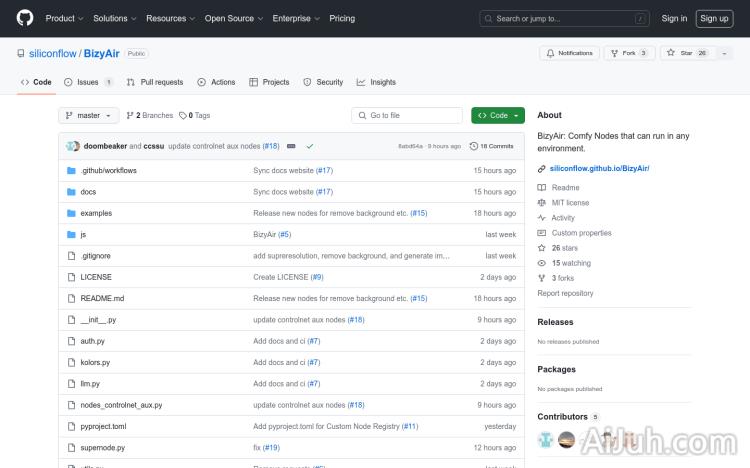Click the MIT license link

point(570,202)
